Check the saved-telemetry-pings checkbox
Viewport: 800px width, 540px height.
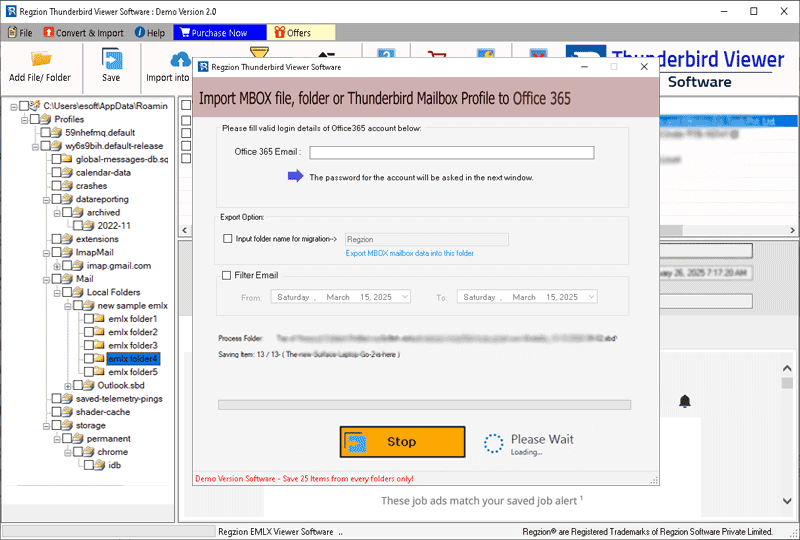click(x=56, y=398)
